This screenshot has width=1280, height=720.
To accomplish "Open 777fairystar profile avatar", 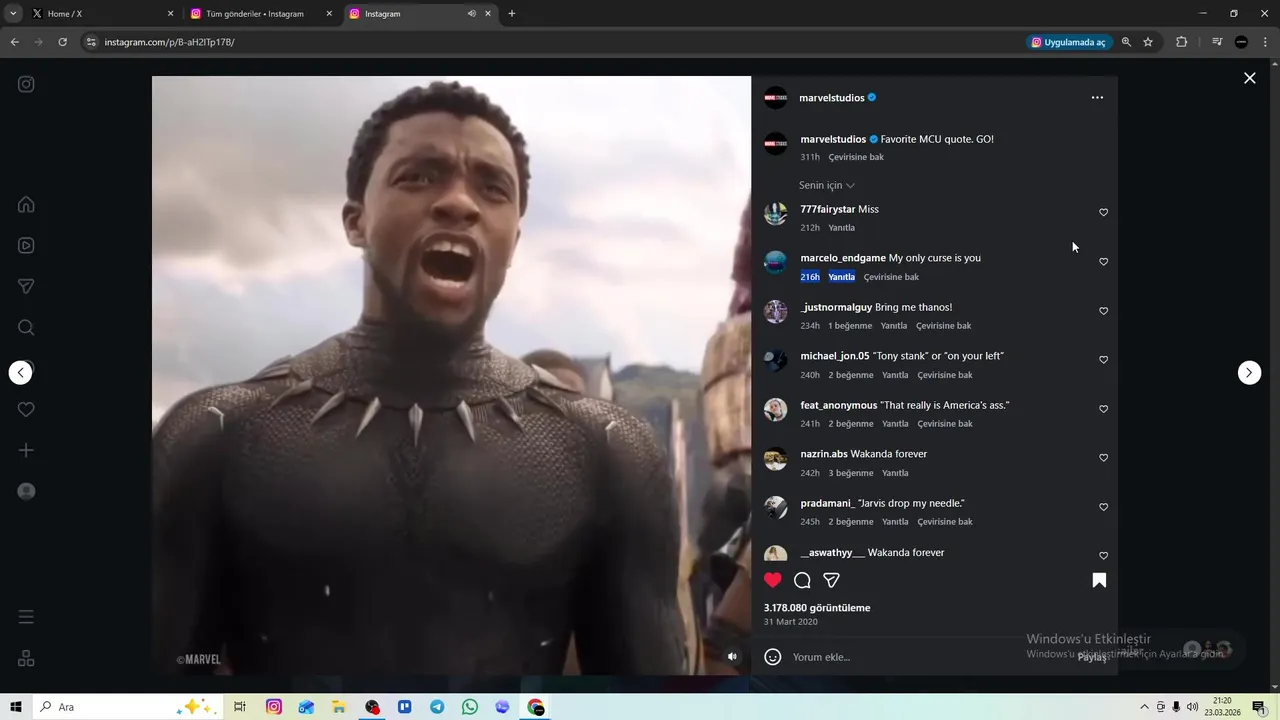I will (776, 213).
